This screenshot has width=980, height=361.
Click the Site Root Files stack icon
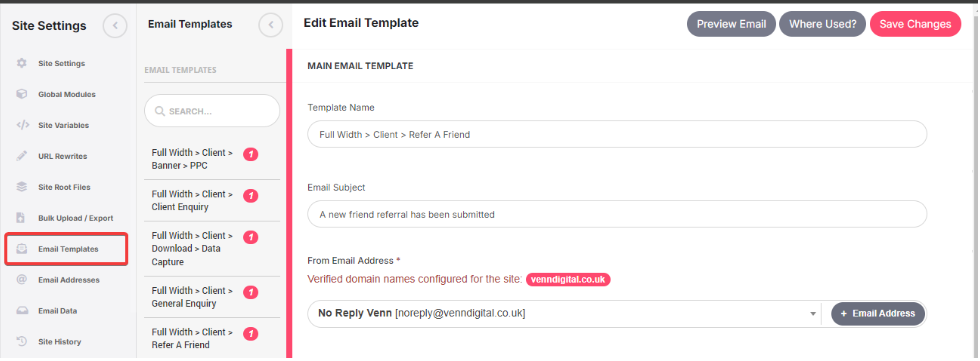click(22, 187)
